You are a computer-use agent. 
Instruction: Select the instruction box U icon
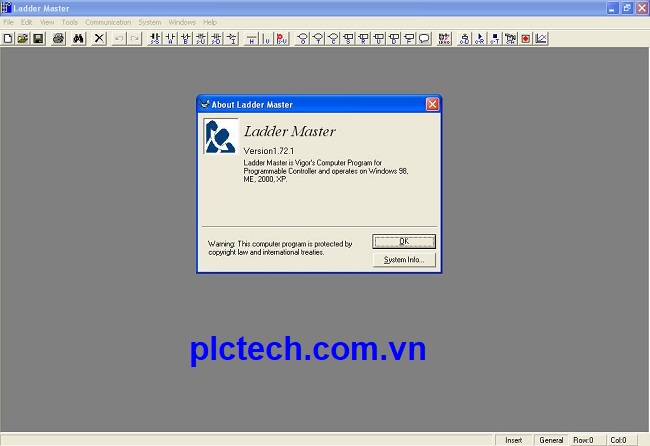pyautogui.click(x=379, y=39)
